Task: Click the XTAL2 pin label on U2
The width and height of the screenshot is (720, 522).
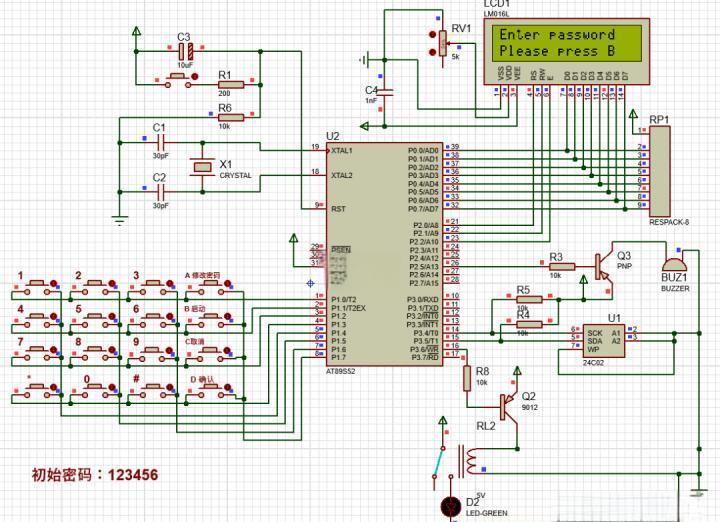Action: (x=342, y=175)
